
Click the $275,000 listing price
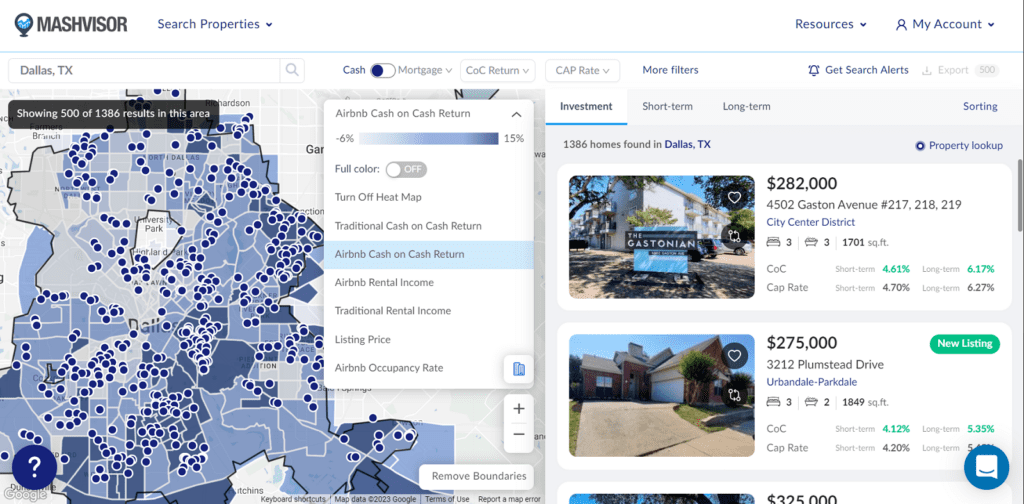(801, 343)
